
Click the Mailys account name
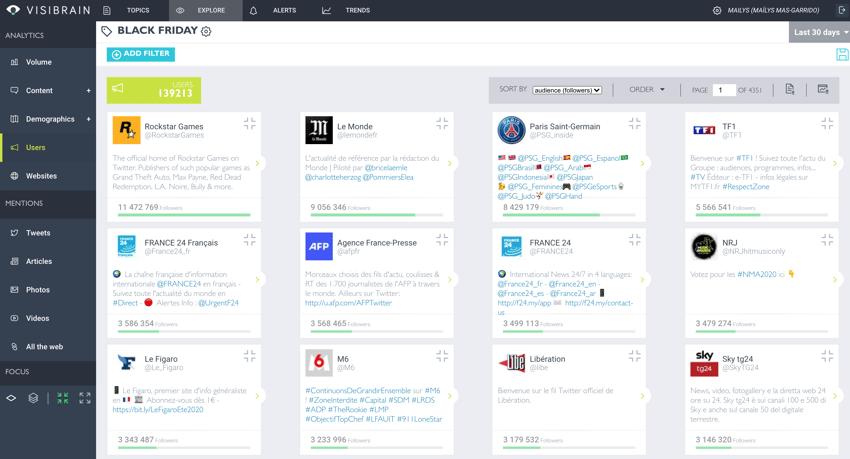coord(773,10)
